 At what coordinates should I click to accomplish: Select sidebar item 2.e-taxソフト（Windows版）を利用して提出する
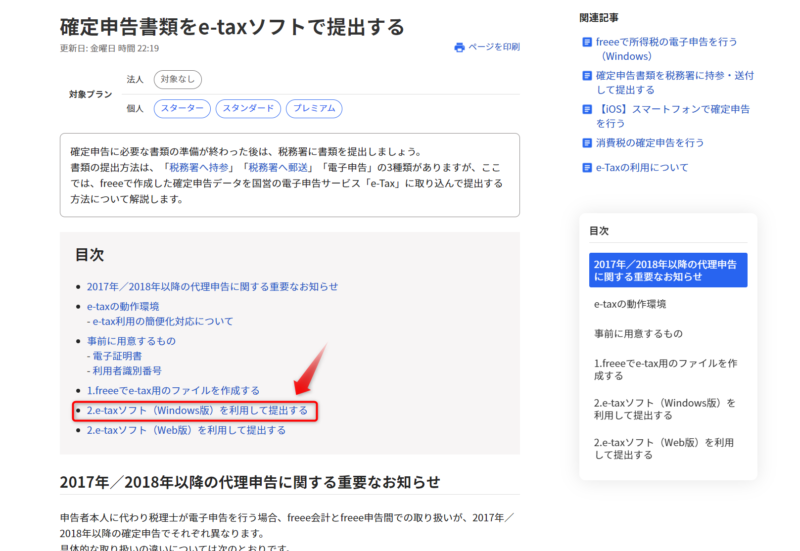coord(664,409)
